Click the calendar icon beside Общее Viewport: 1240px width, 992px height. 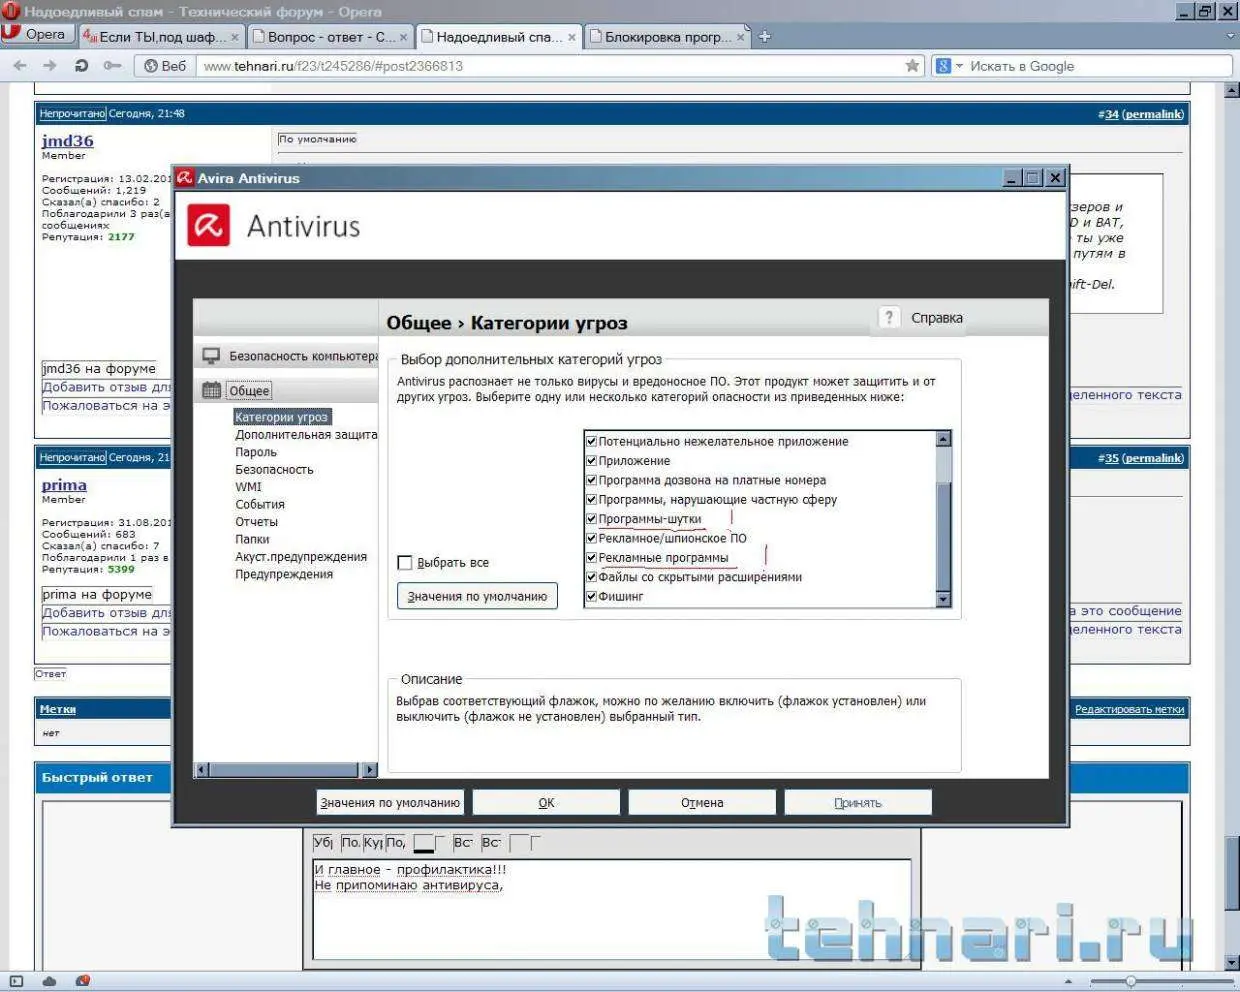tap(211, 391)
